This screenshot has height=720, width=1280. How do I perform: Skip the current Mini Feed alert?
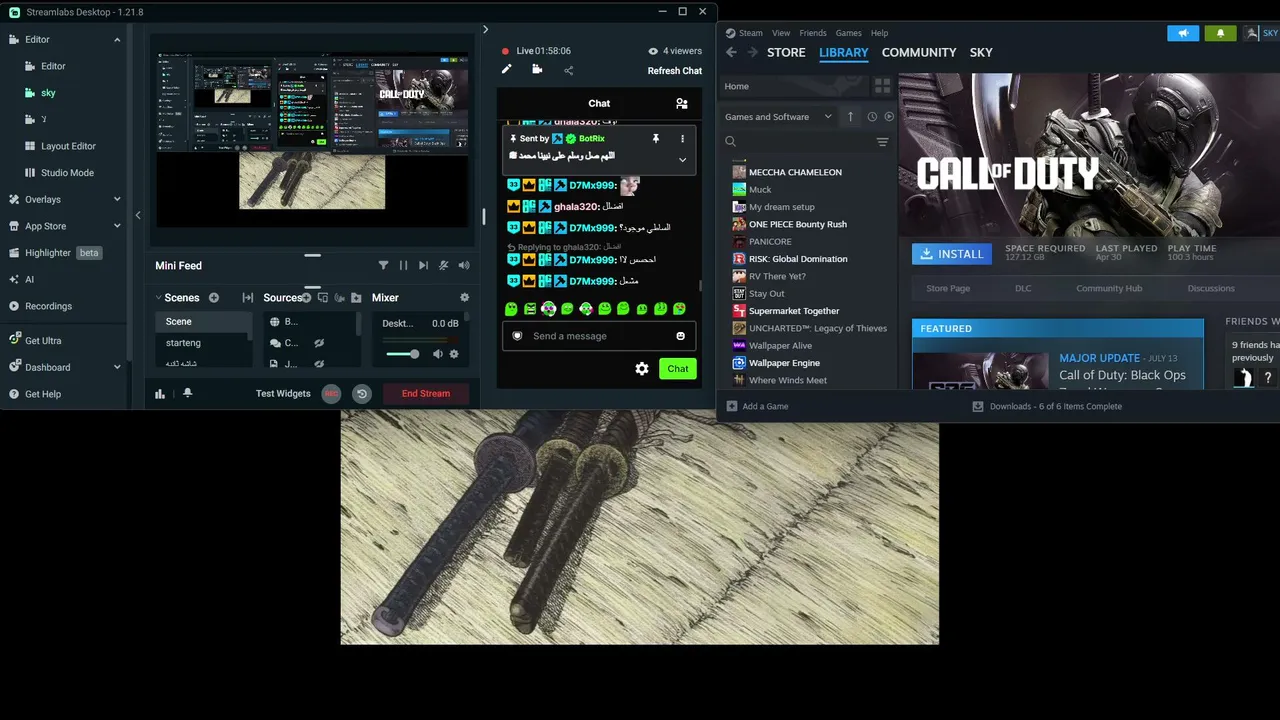pyautogui.click(x=423, y=265)
